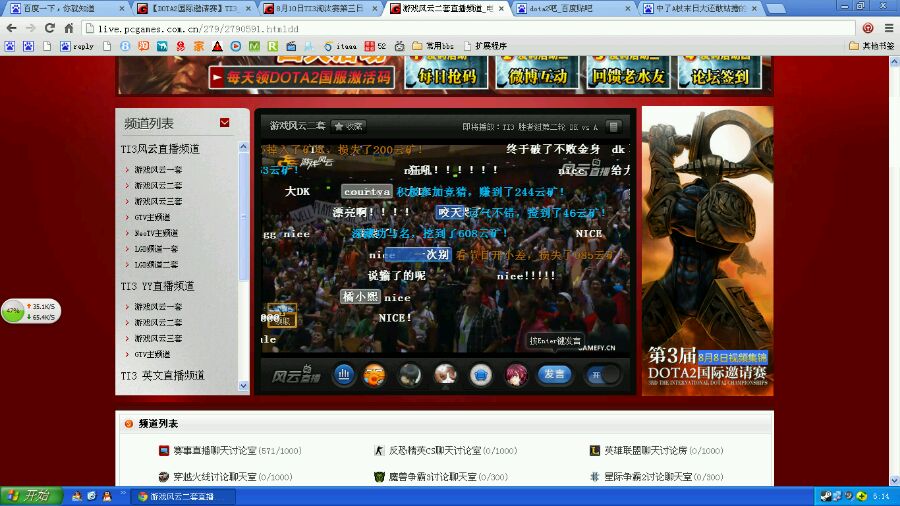Open the Chrome menu icon
The image size is (900, 506).
click(889, 28)
